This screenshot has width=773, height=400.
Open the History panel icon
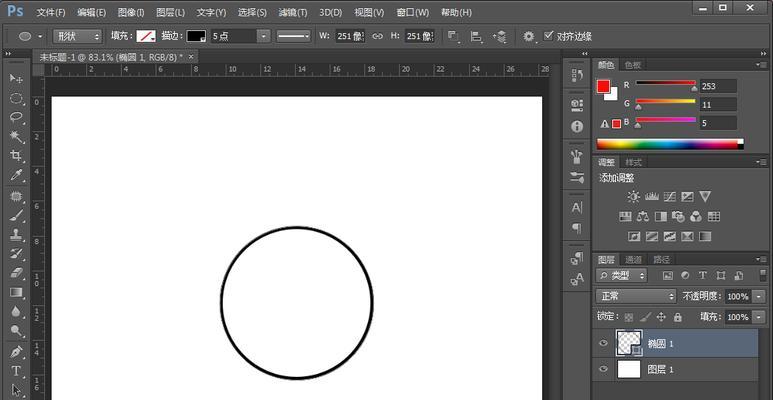pyautogui.click(x=577, y=75)
